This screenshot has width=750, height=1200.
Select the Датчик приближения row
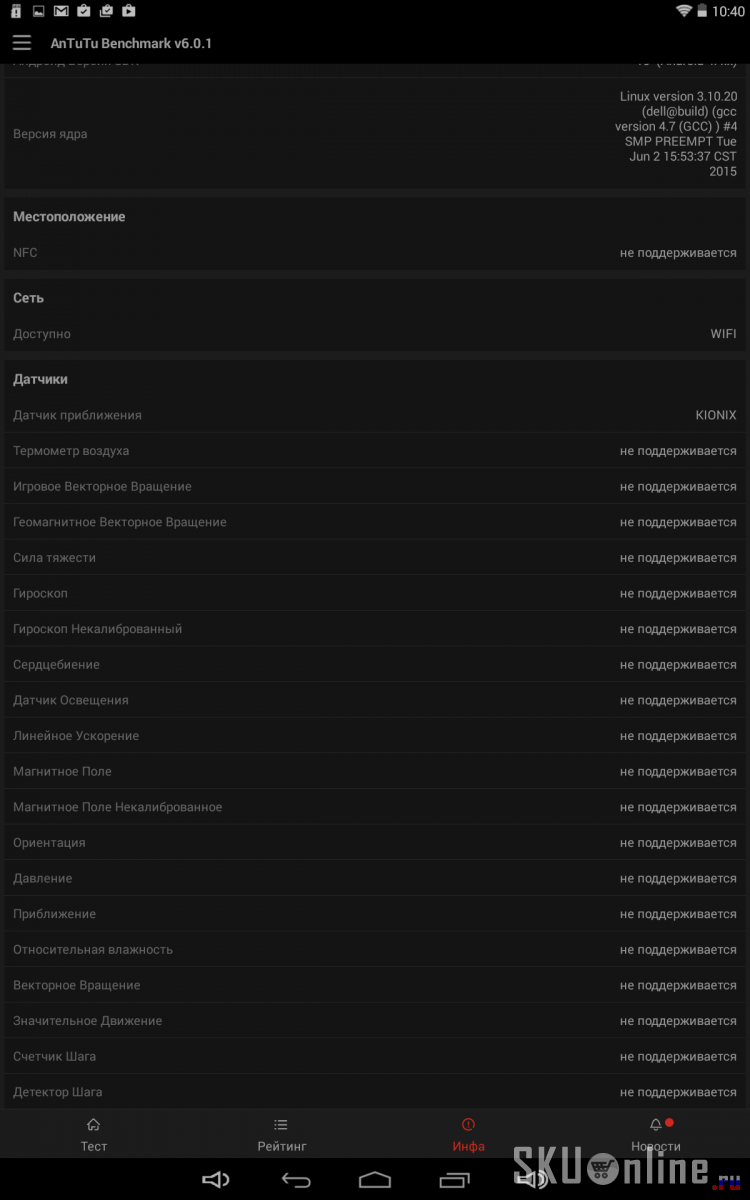[375, 415]
